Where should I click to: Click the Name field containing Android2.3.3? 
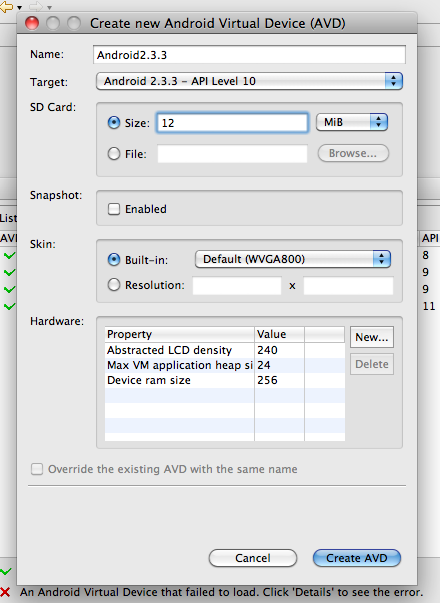tap(249, 55)
